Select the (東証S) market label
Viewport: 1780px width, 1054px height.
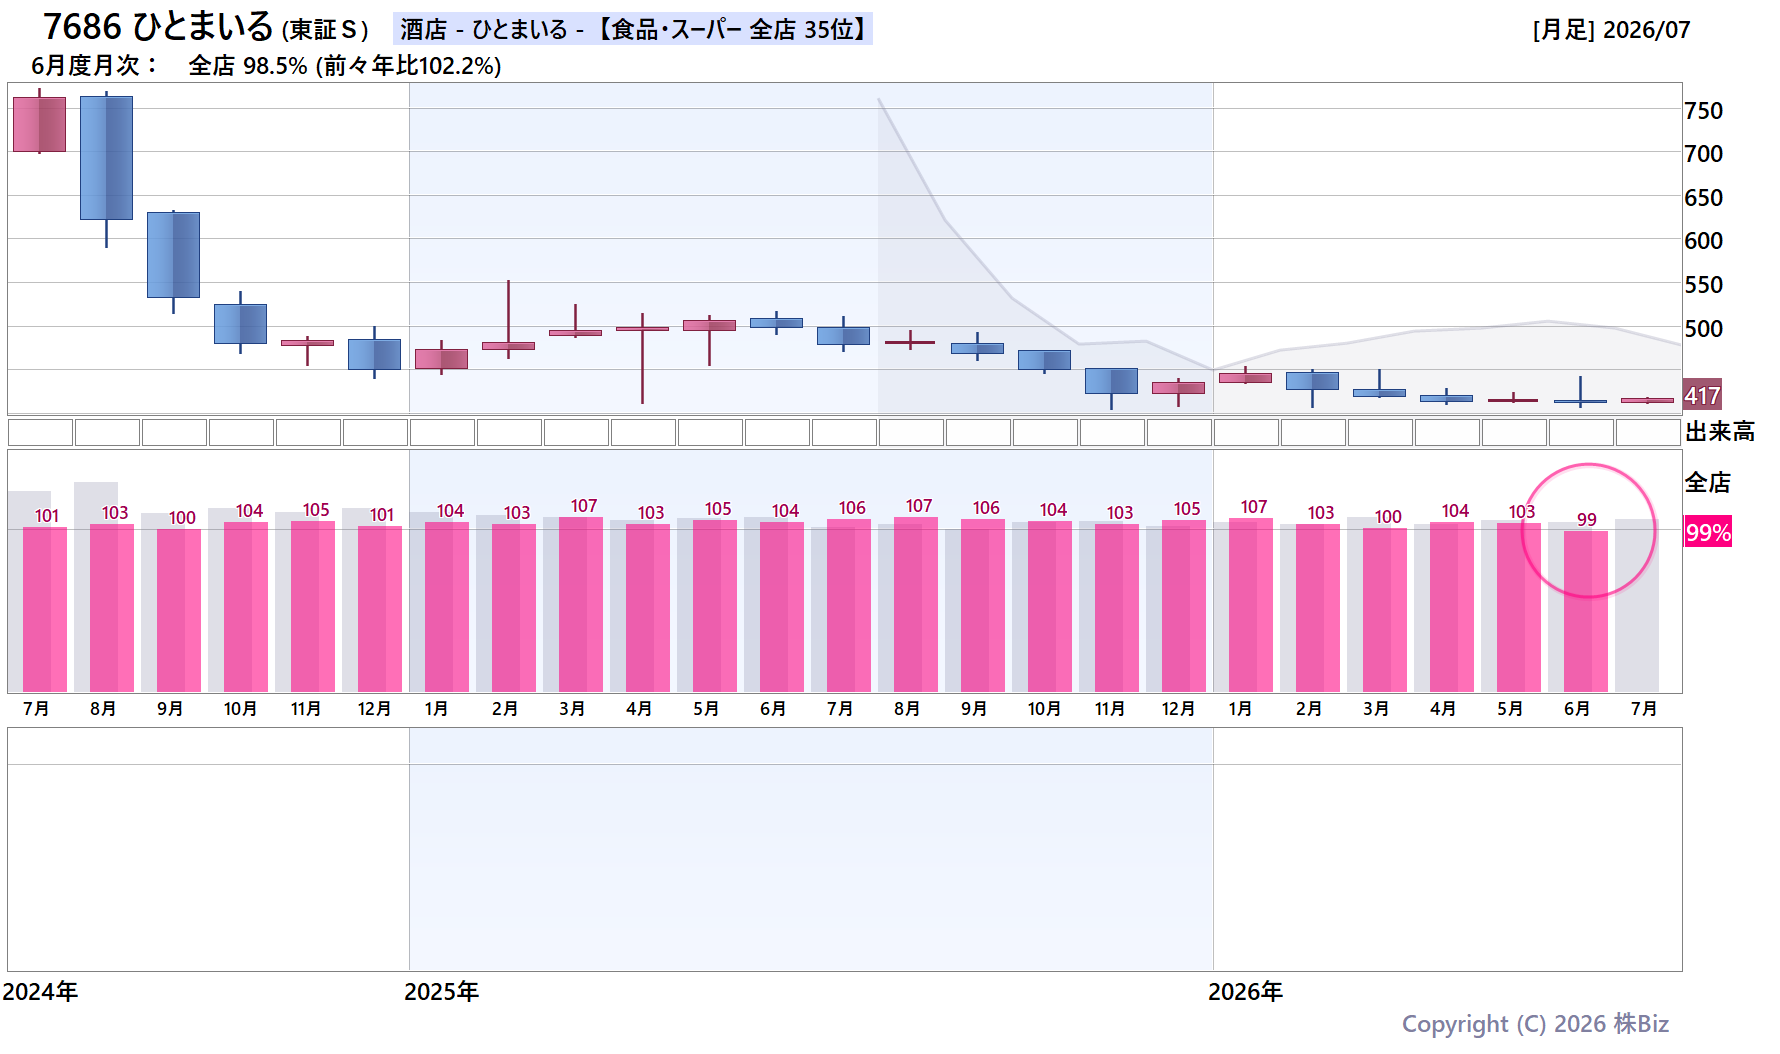click(x=326, y=30)
